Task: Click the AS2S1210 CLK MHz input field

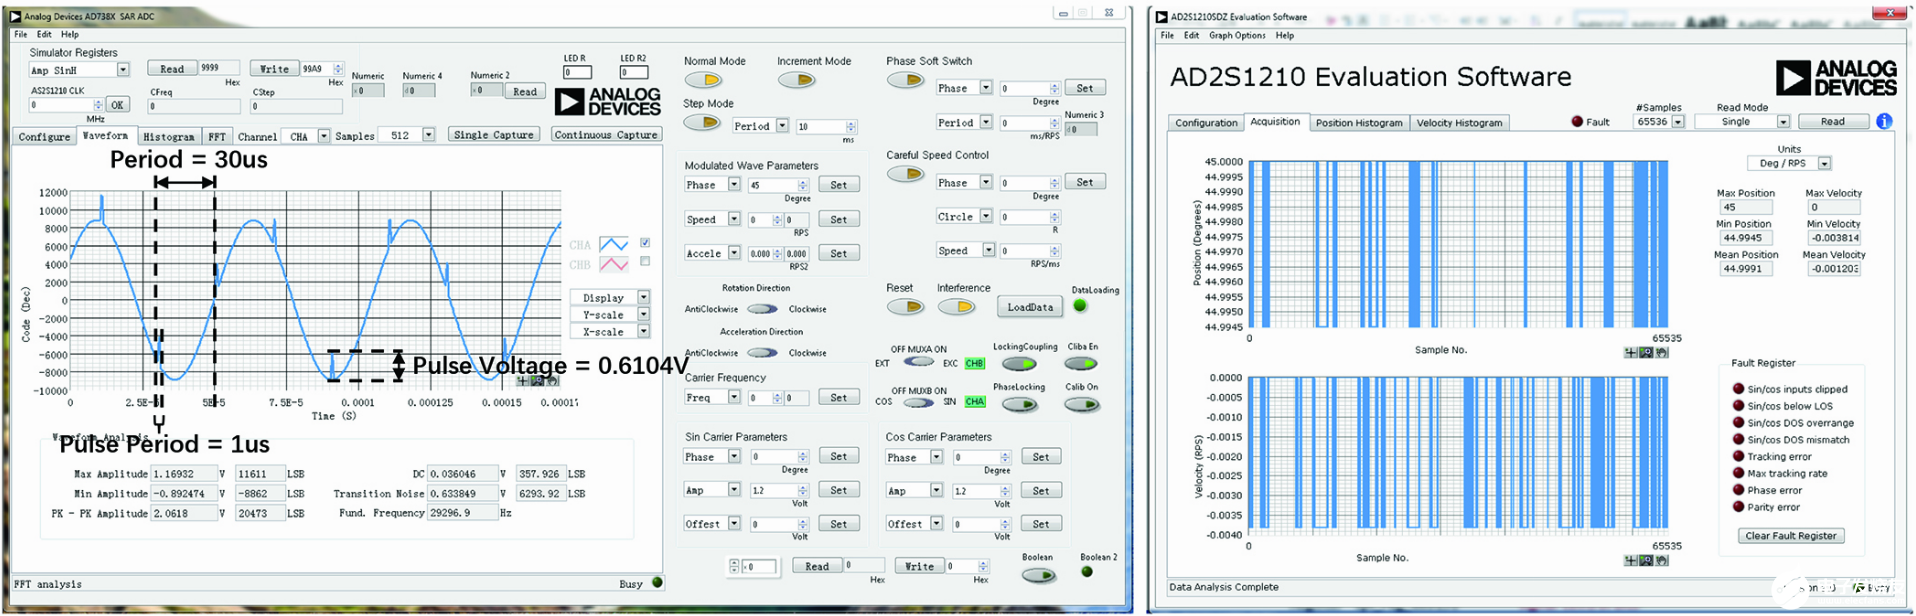Action: click(62, 105)
